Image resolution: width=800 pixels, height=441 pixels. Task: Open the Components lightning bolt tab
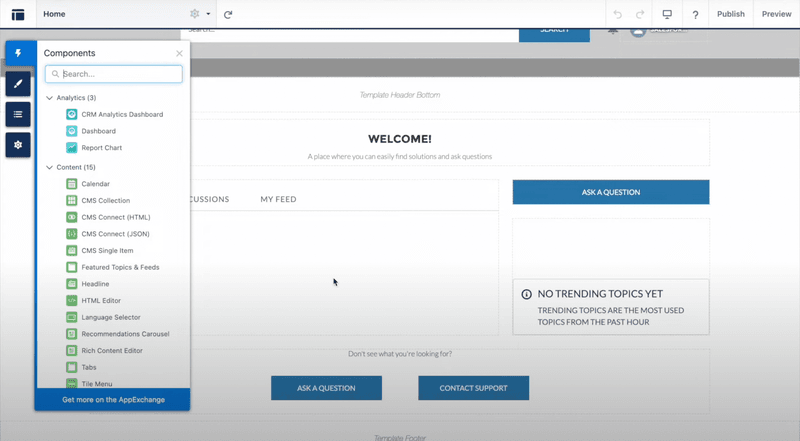[x=17, y=54]
